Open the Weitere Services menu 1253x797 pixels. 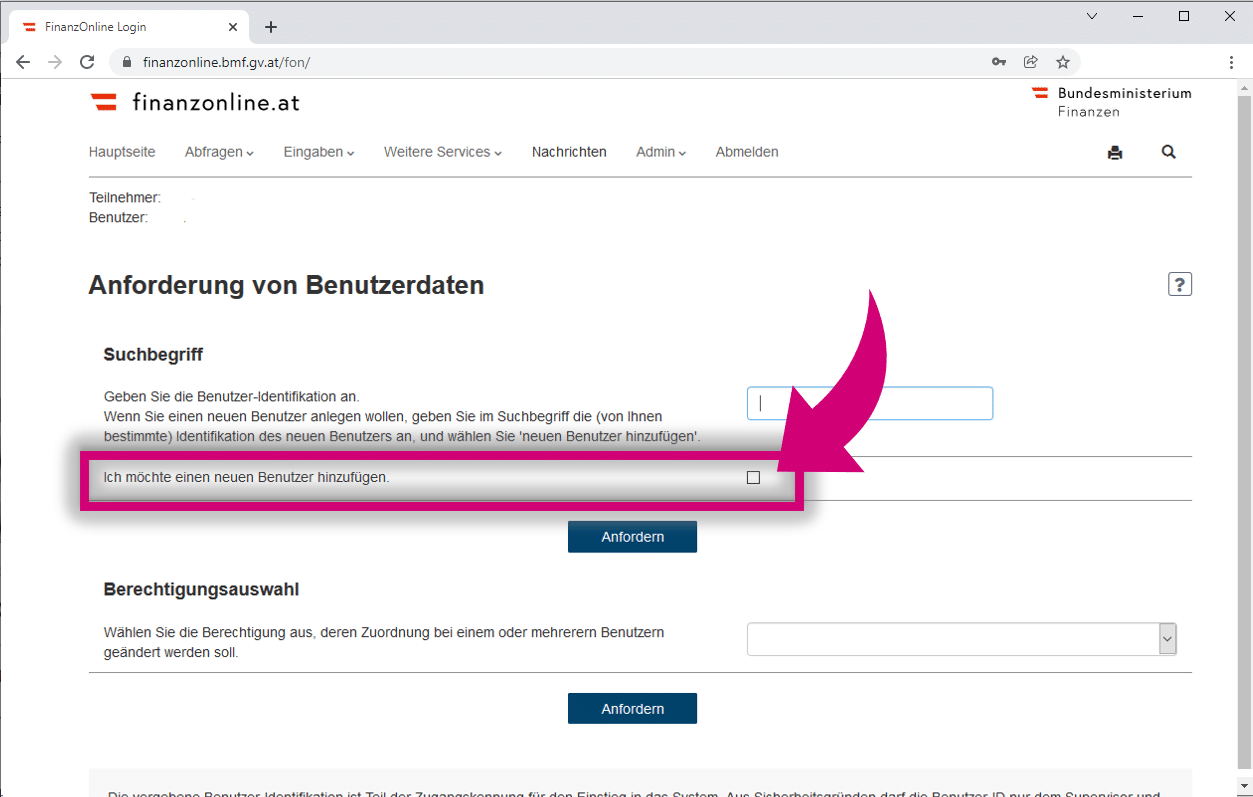click(x=442, y=152)
